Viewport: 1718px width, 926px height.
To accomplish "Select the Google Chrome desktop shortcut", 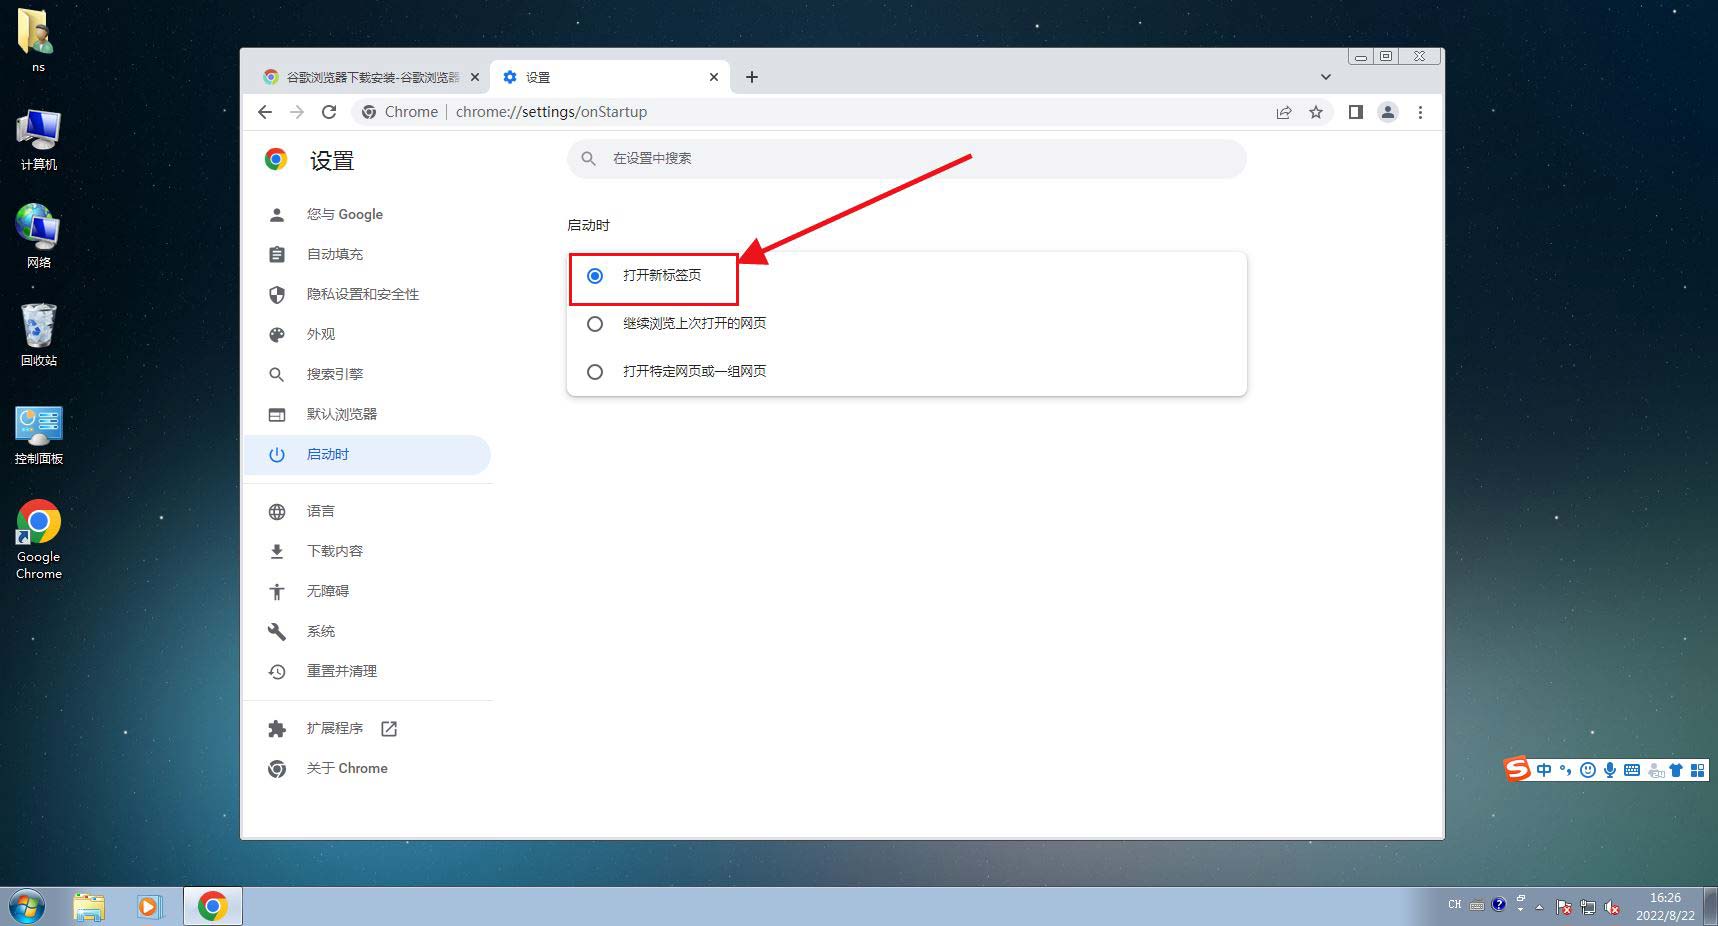I will pos(38,540).
